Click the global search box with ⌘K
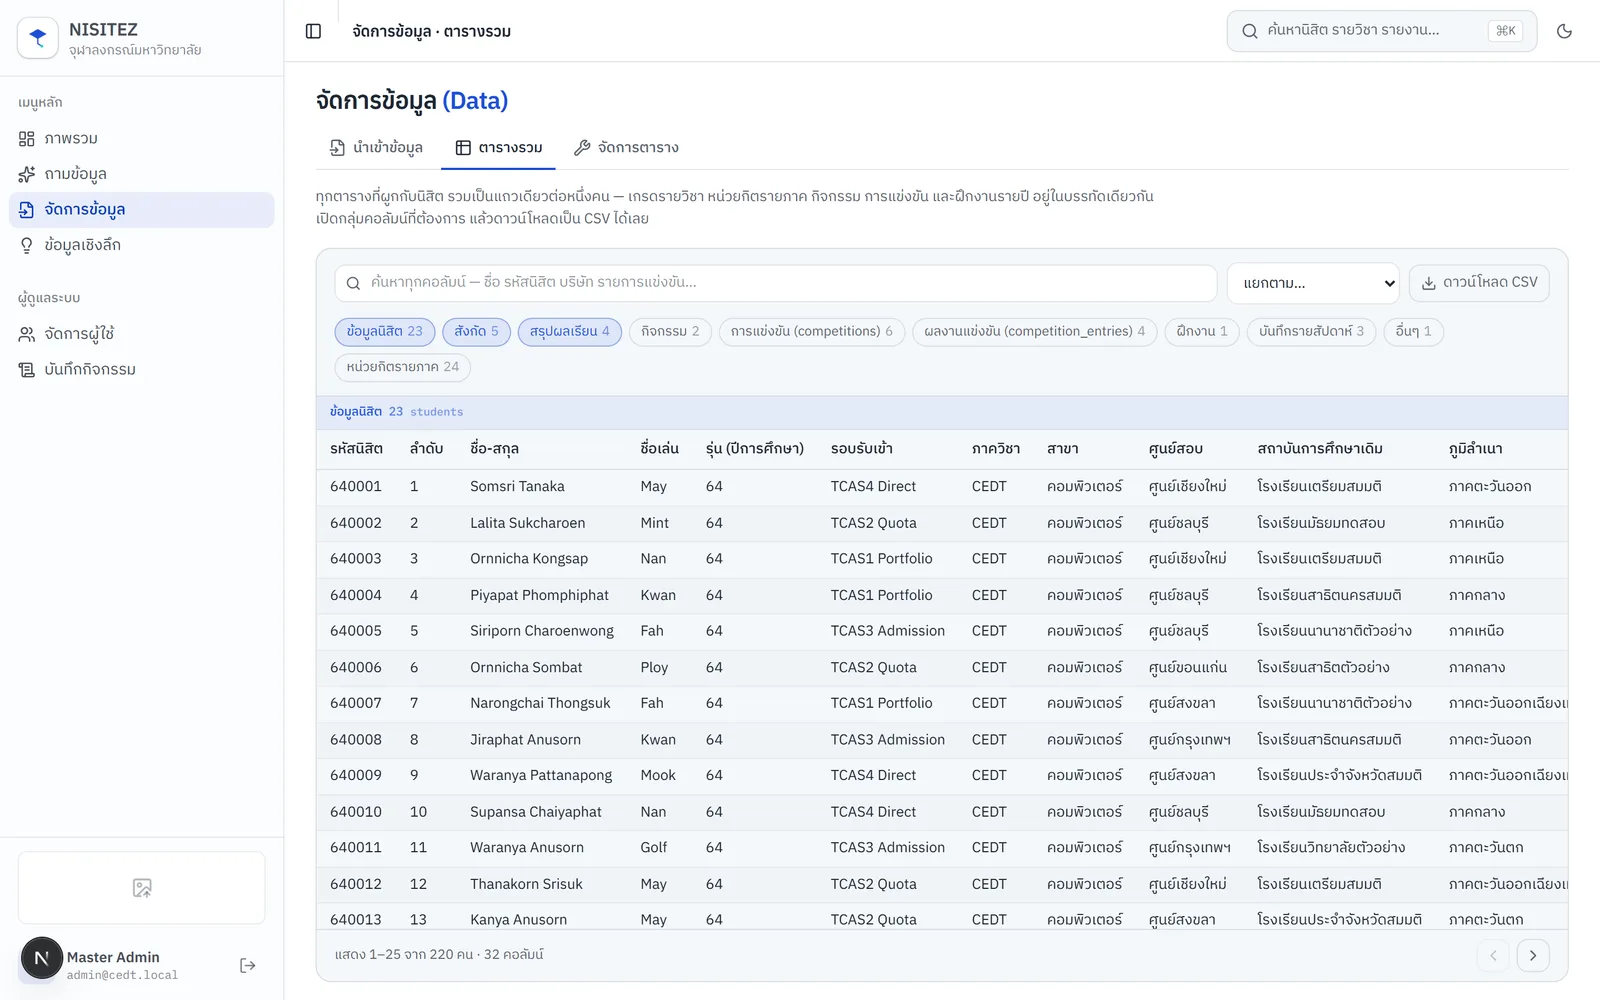The image size is (1600, 1000). point(1382,31)
